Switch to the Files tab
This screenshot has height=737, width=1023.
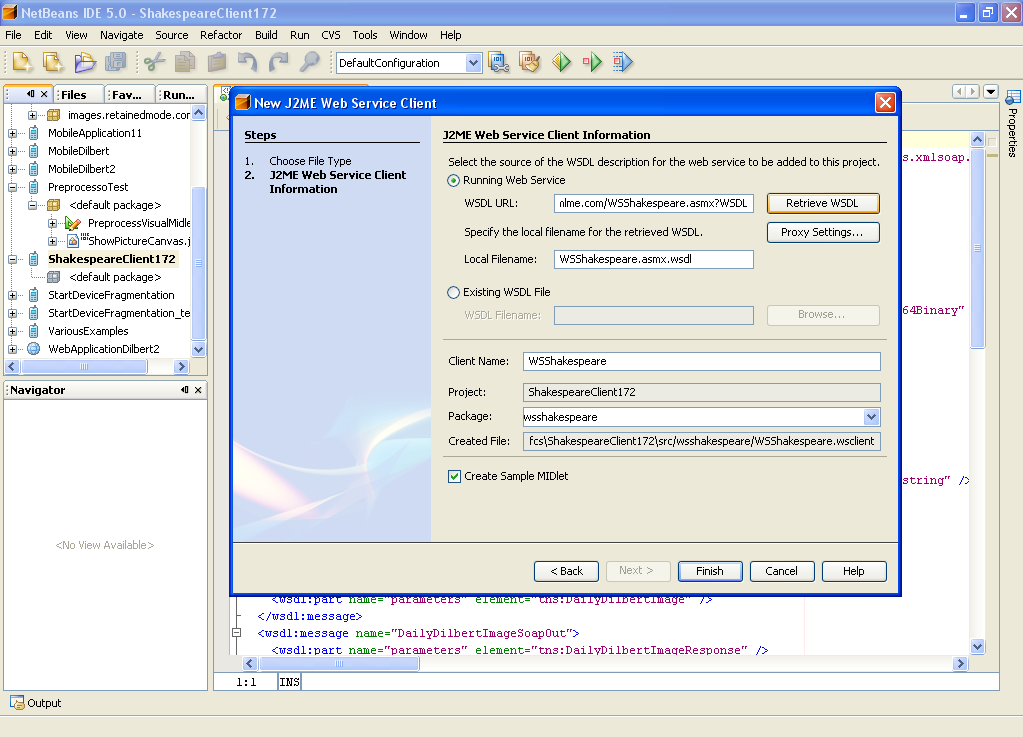79,95
